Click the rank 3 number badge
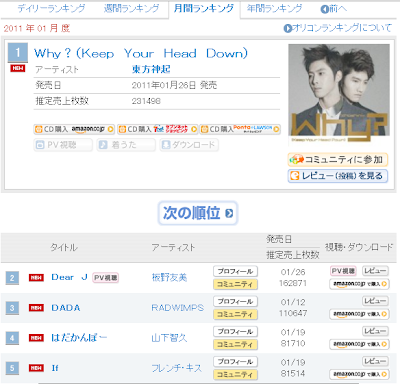 click(12, 308)
